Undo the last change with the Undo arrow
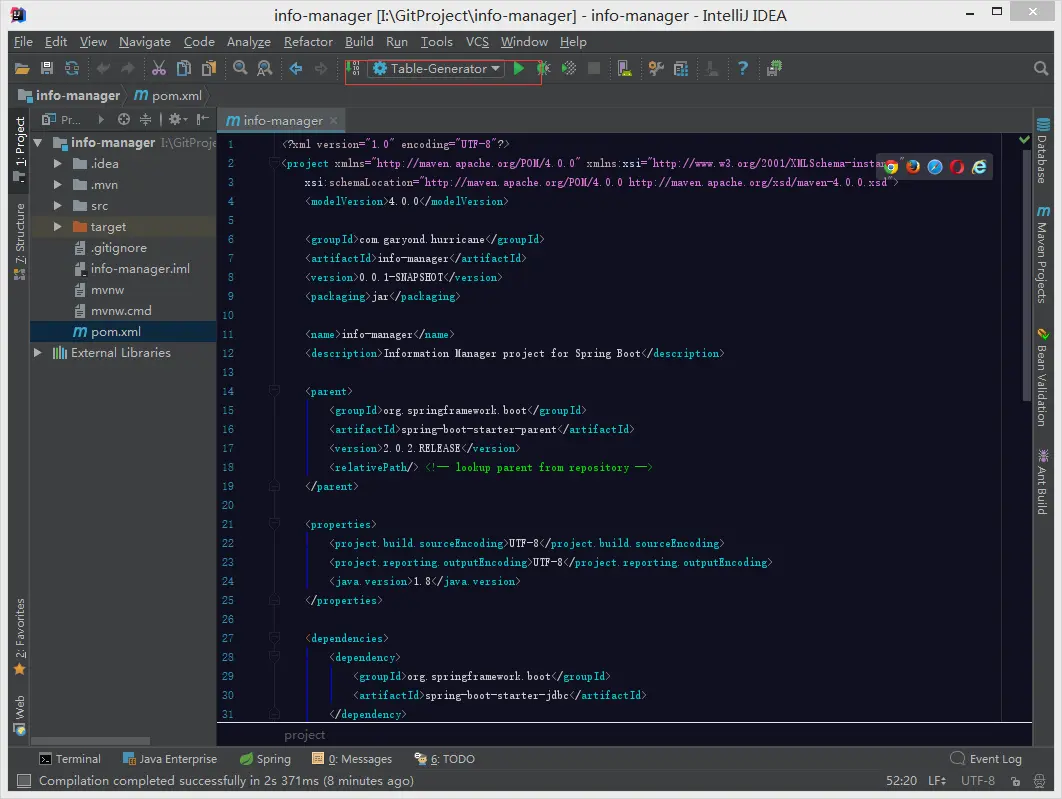This screenshot has height=799, width=1062. coord(103,68)
